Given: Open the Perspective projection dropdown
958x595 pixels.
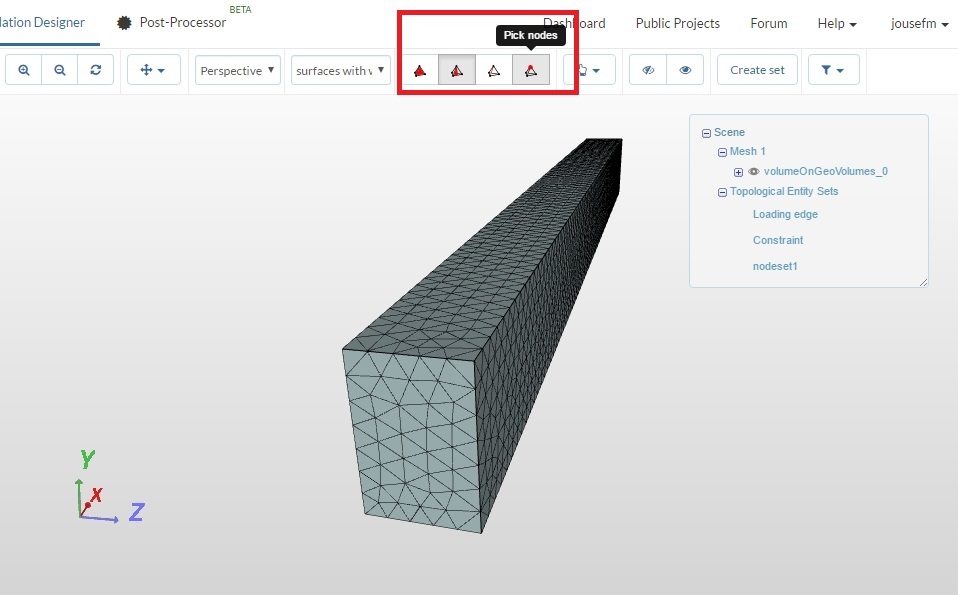Looking at the screenshot, I should tap(238, 70).
